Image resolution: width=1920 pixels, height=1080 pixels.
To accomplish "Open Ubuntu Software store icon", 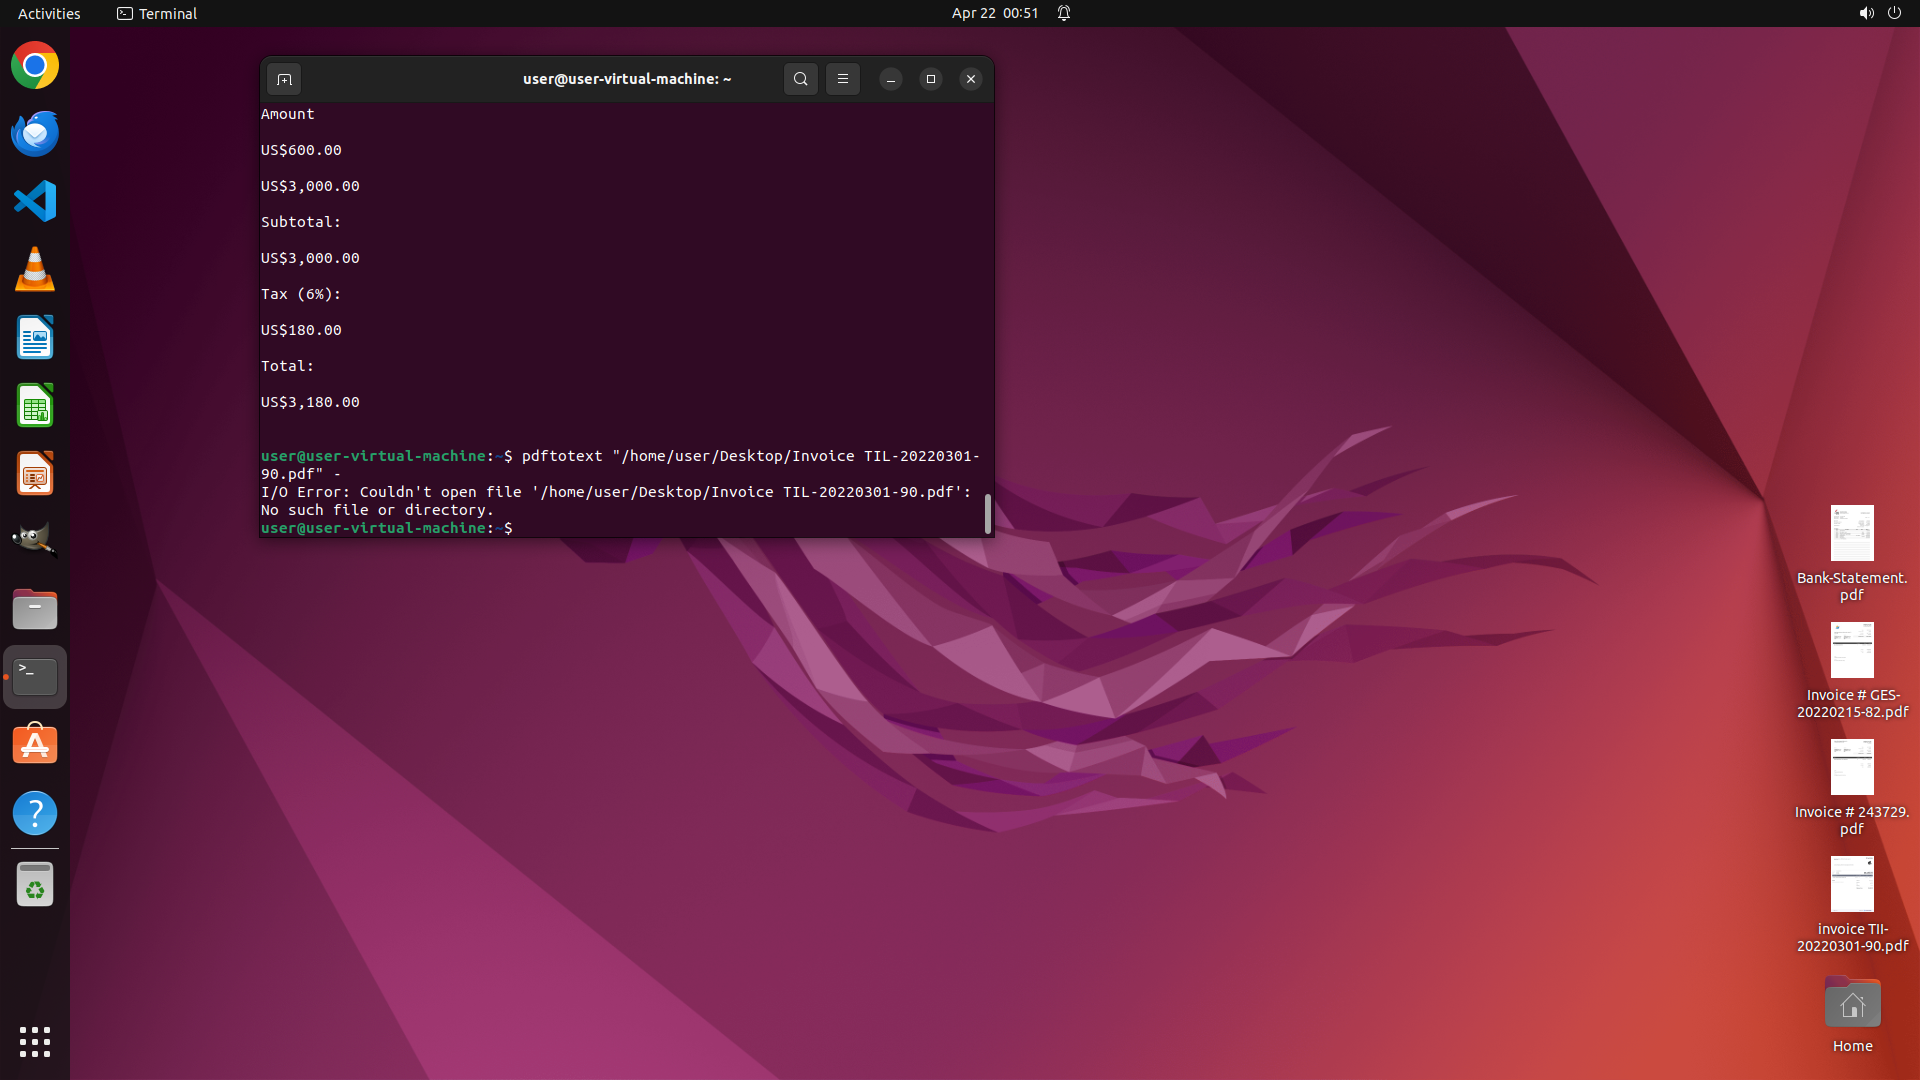I will (x=35, y=745).
